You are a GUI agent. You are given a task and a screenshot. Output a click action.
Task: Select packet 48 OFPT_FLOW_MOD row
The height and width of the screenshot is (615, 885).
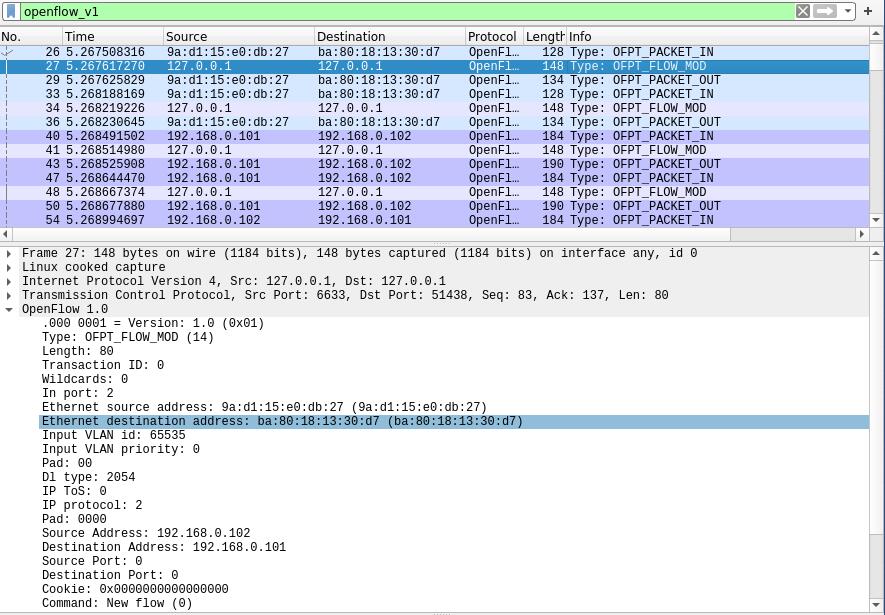pyautogui.click(x=435, y=192)
